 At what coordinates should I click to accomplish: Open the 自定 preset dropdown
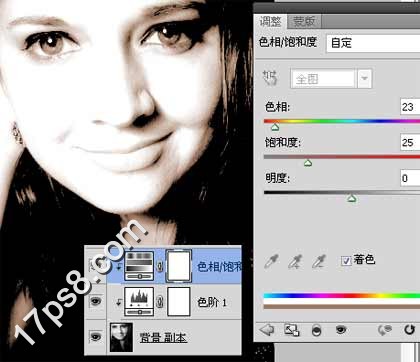[x=373, y=43]
